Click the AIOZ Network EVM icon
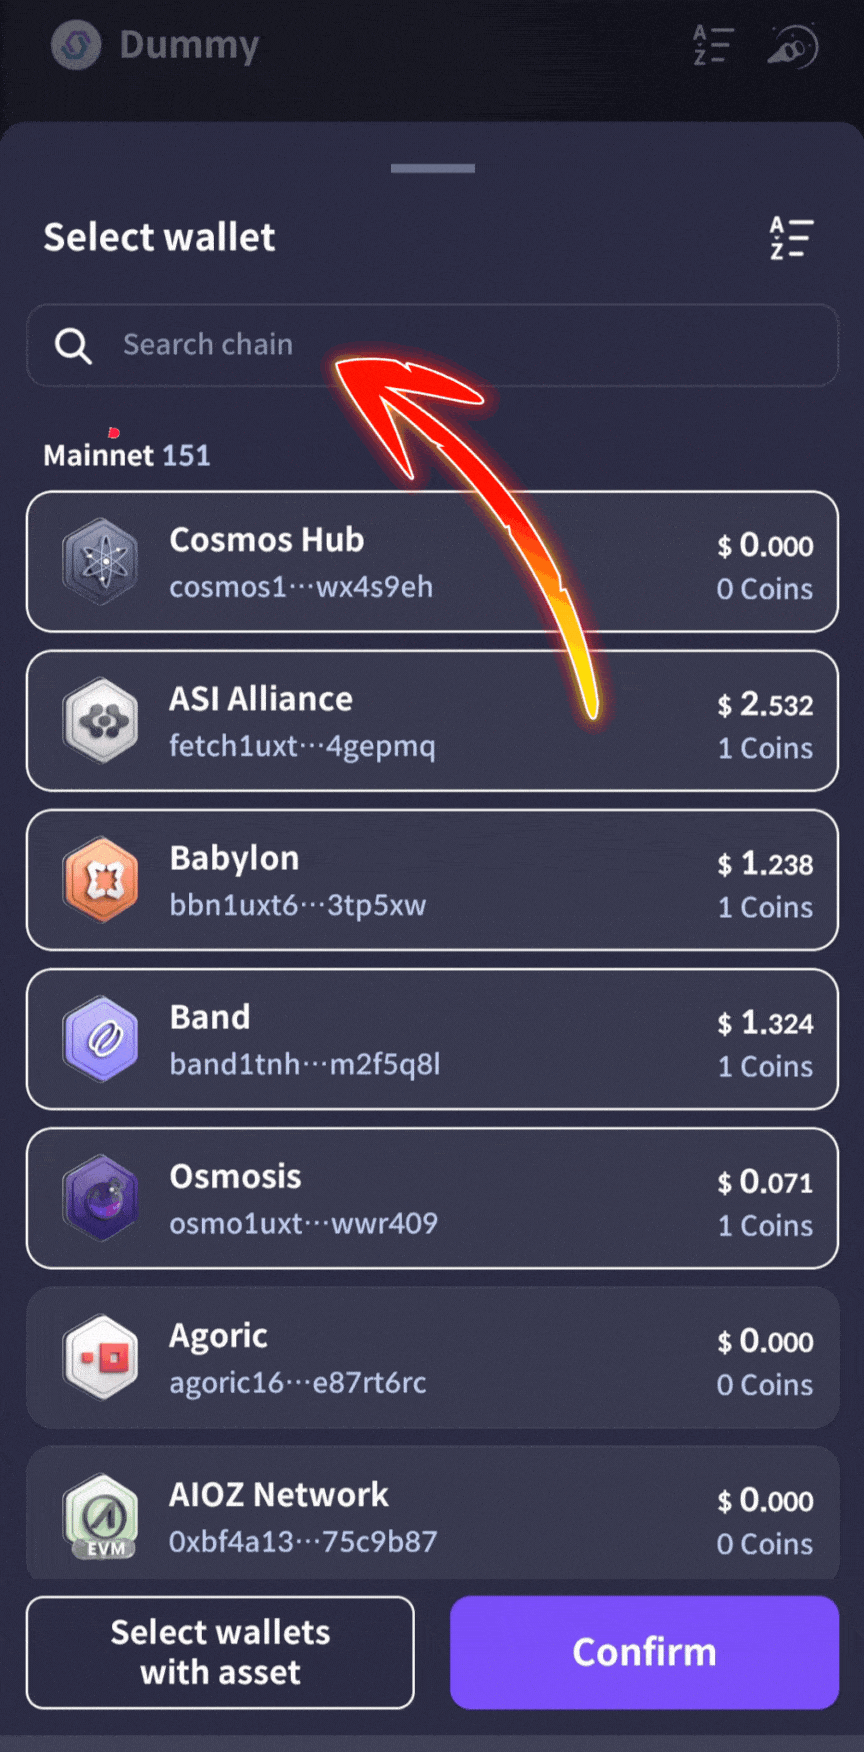 pos(101,1515)
